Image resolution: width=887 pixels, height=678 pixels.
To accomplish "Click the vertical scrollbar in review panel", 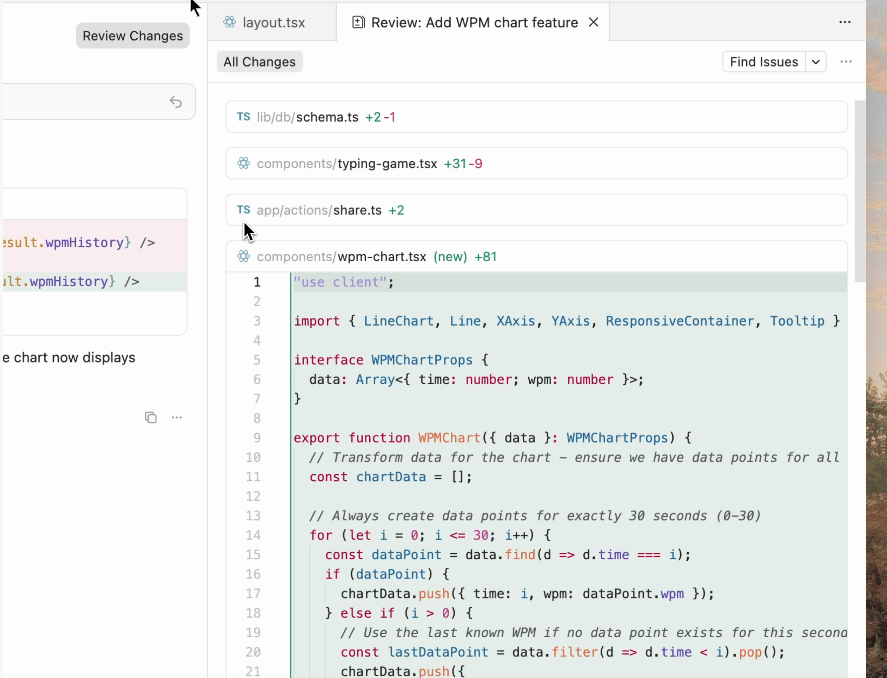I will pyautogui.click(x=859, y=190).
